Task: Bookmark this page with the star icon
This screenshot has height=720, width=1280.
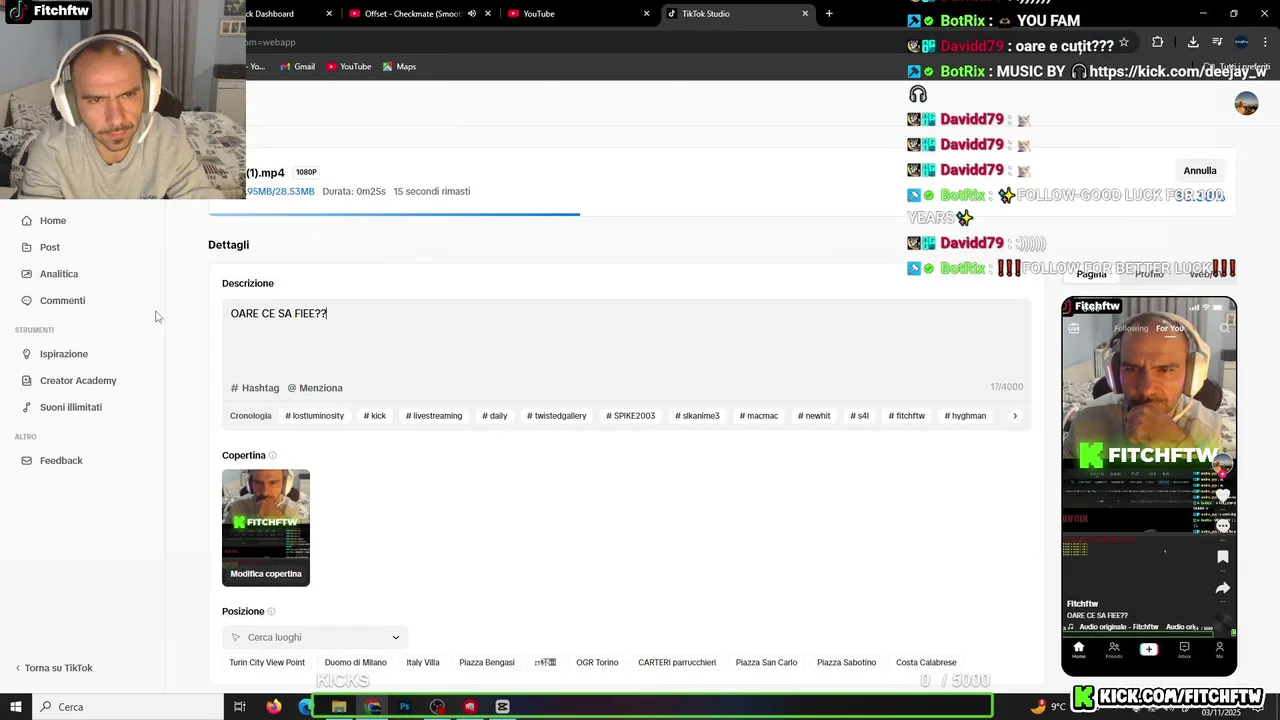Action: coord(1124,42)
